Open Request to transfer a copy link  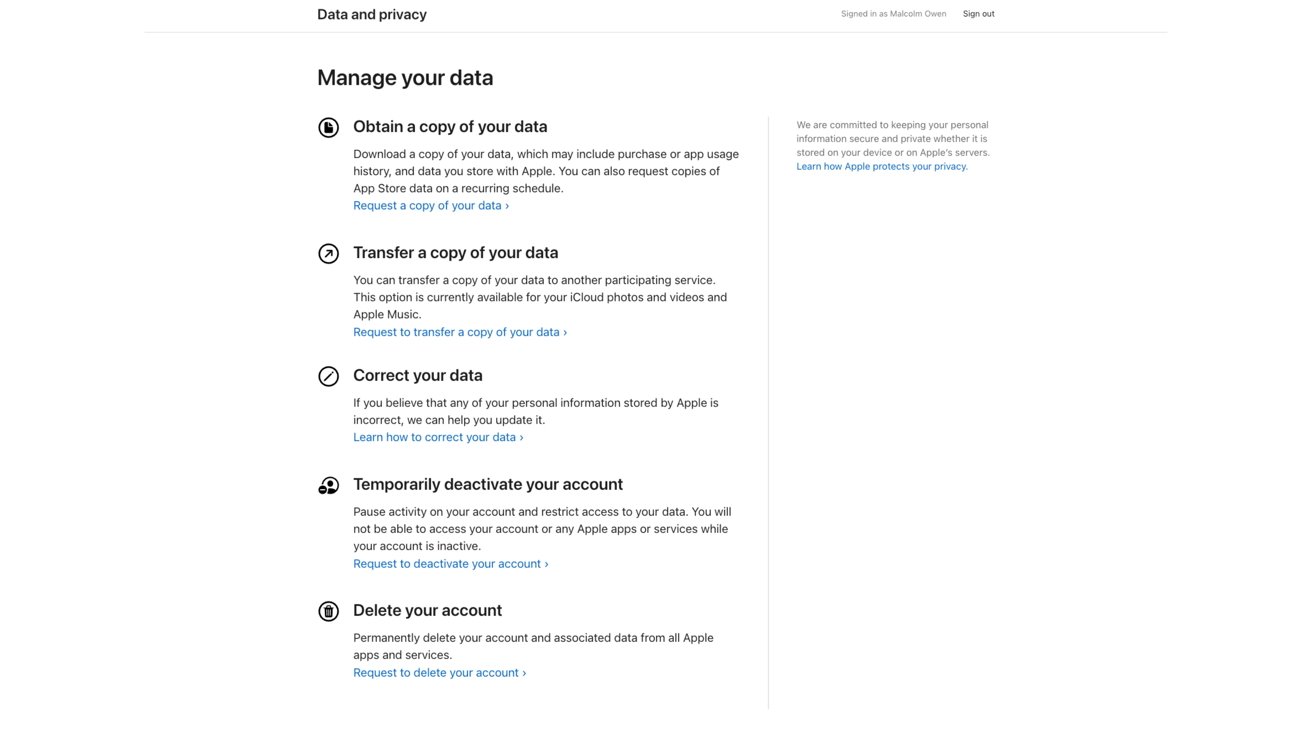pyautogui.click(x=460, y=332)
